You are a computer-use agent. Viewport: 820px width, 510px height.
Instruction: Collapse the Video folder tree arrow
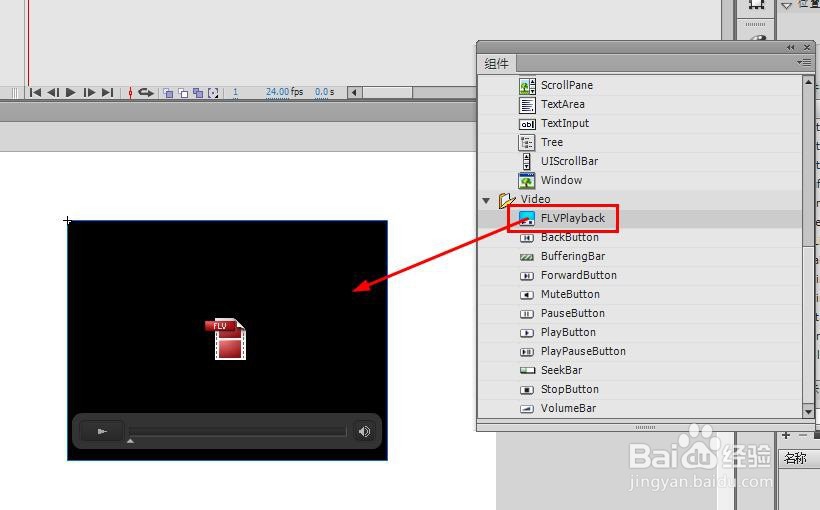pyautogui.click(x=486, y=200)
